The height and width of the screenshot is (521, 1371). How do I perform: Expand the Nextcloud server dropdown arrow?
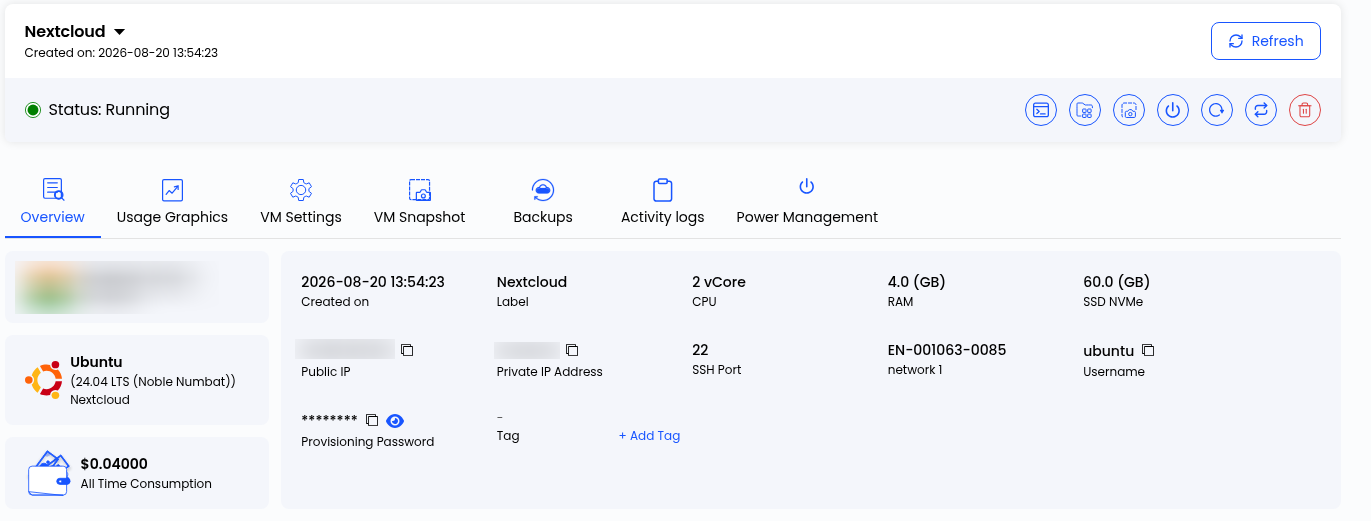point(119,32)
